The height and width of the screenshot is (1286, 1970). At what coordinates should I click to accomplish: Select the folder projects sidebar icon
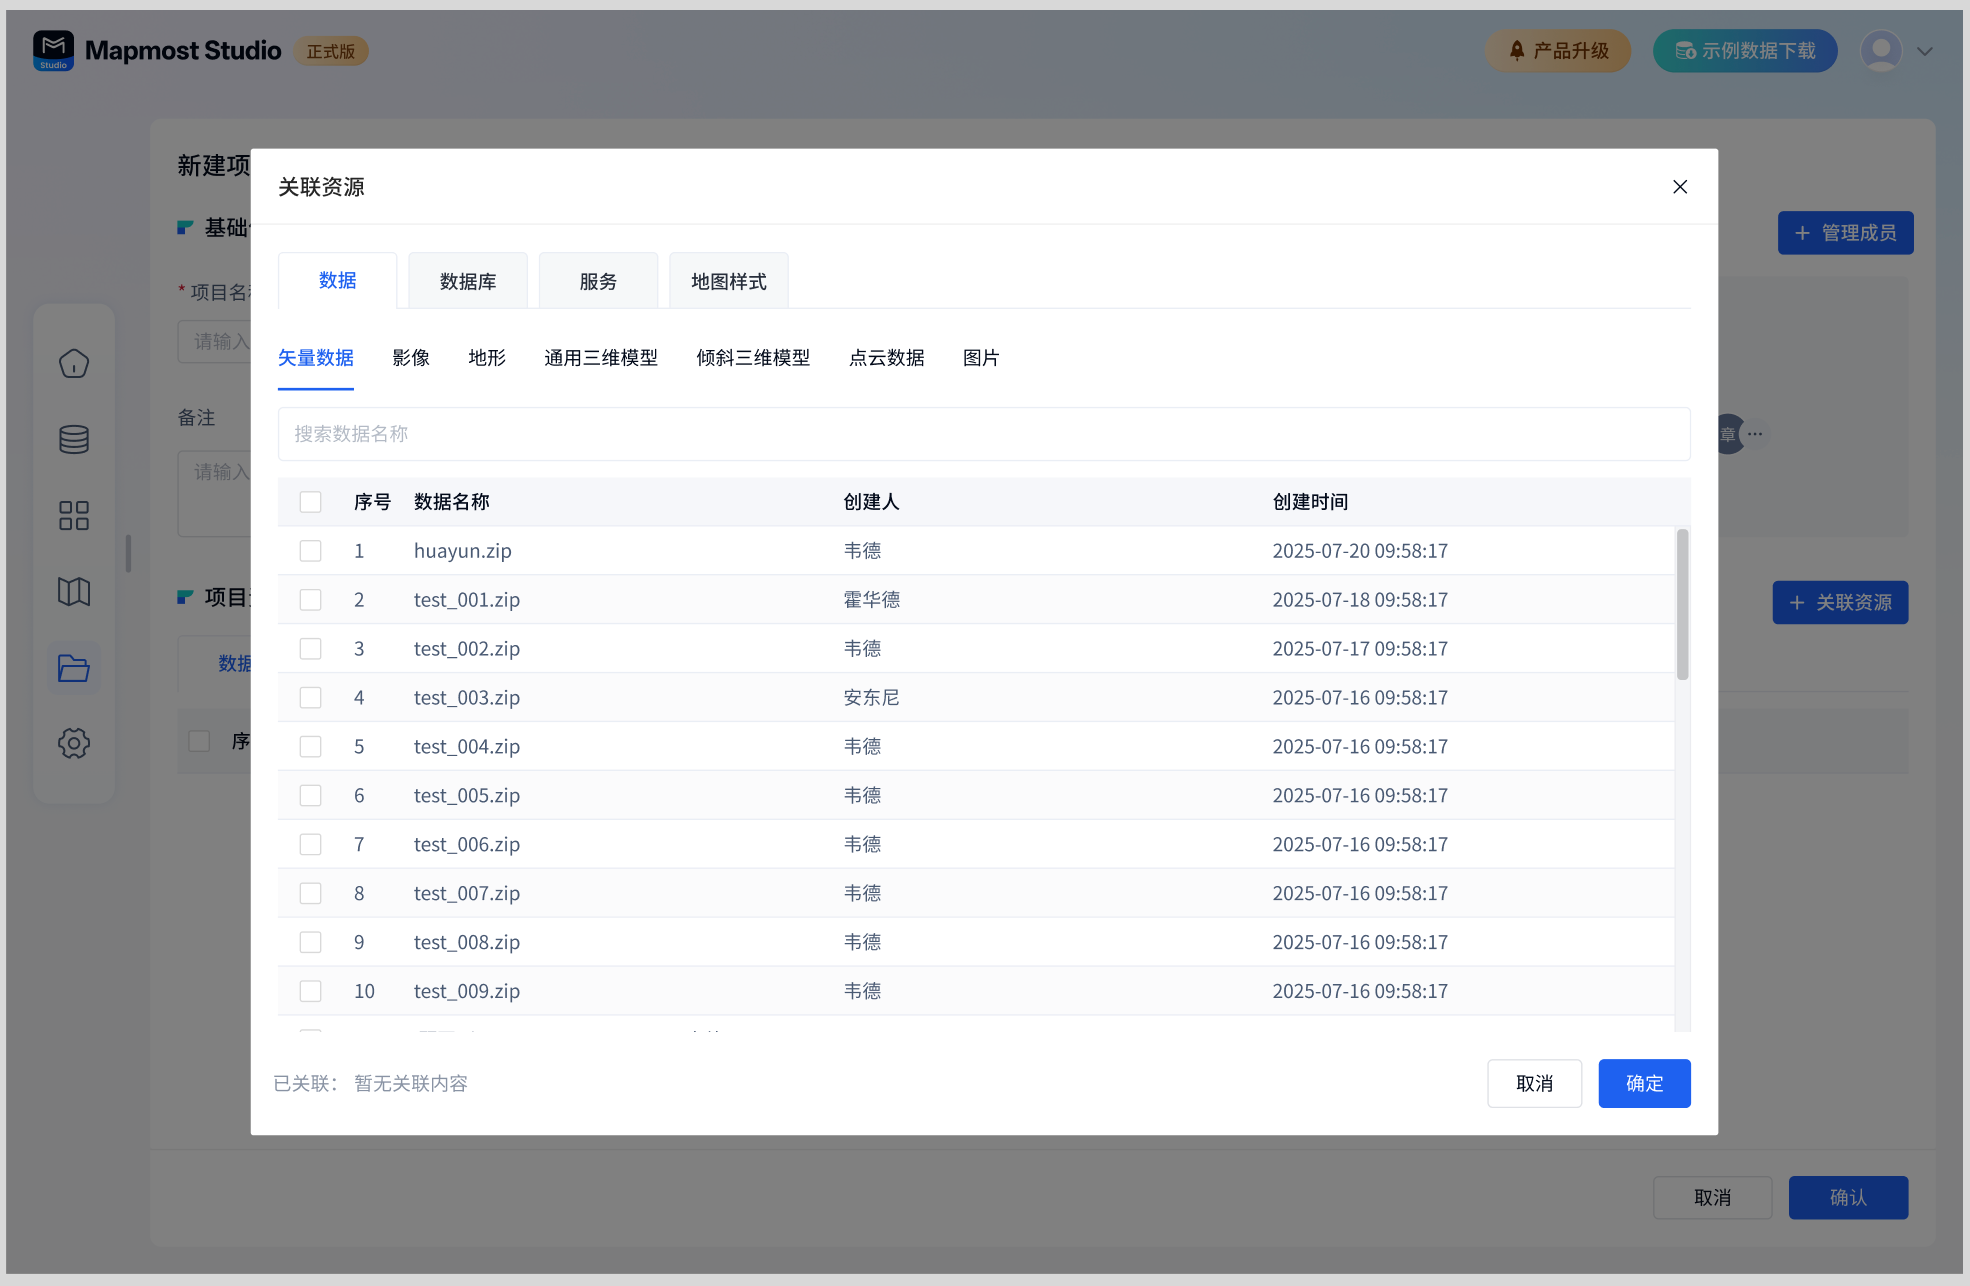coord(74,668)
